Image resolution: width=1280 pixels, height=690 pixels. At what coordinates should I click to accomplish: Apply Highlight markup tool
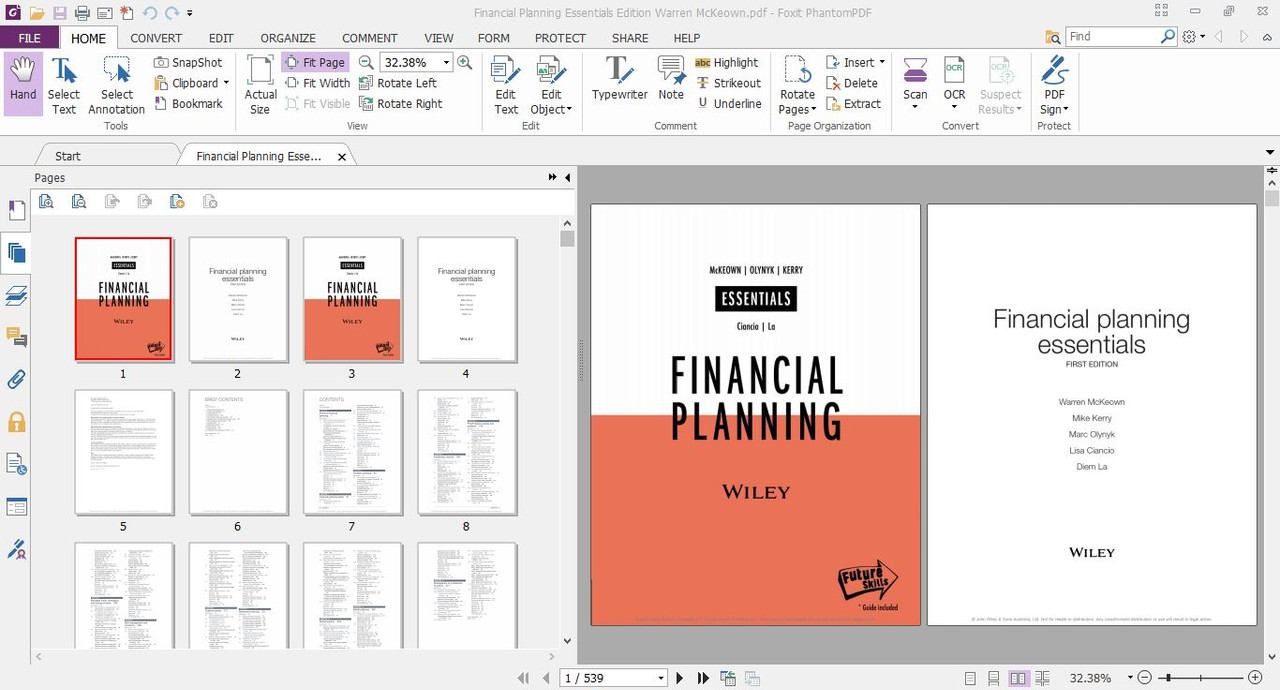pos(726,62)
